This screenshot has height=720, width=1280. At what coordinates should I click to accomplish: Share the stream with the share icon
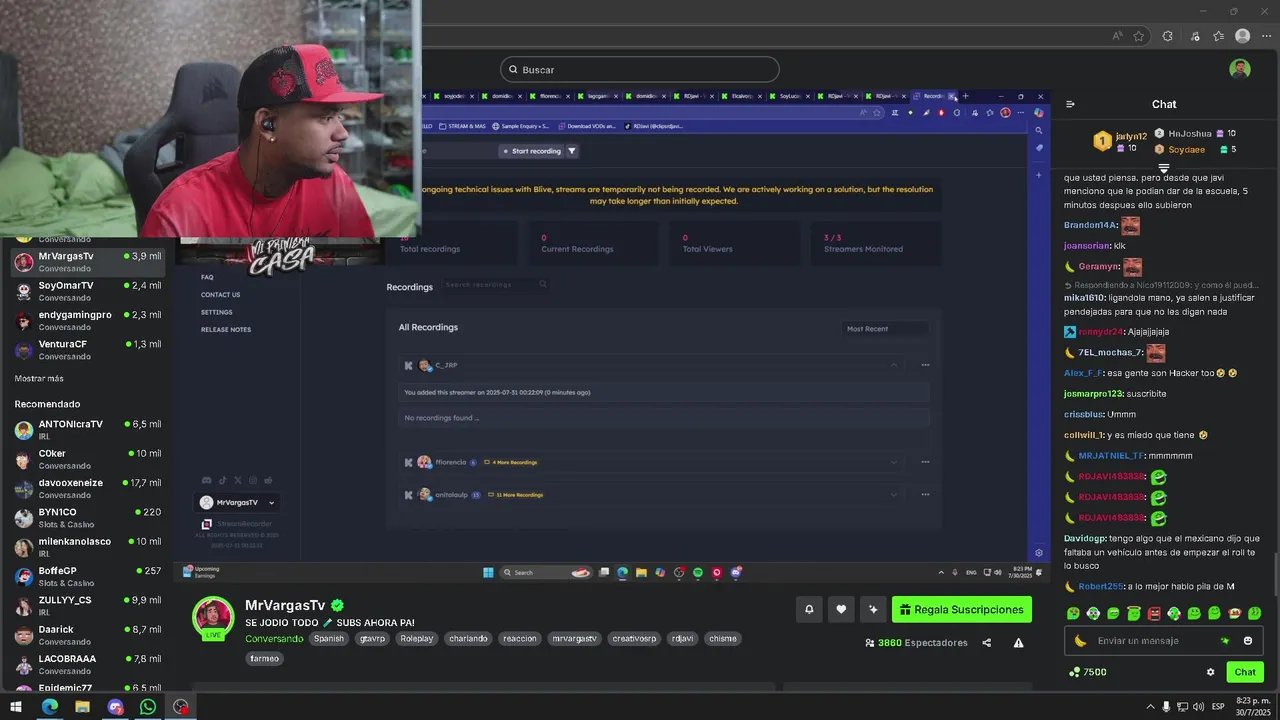987,643
